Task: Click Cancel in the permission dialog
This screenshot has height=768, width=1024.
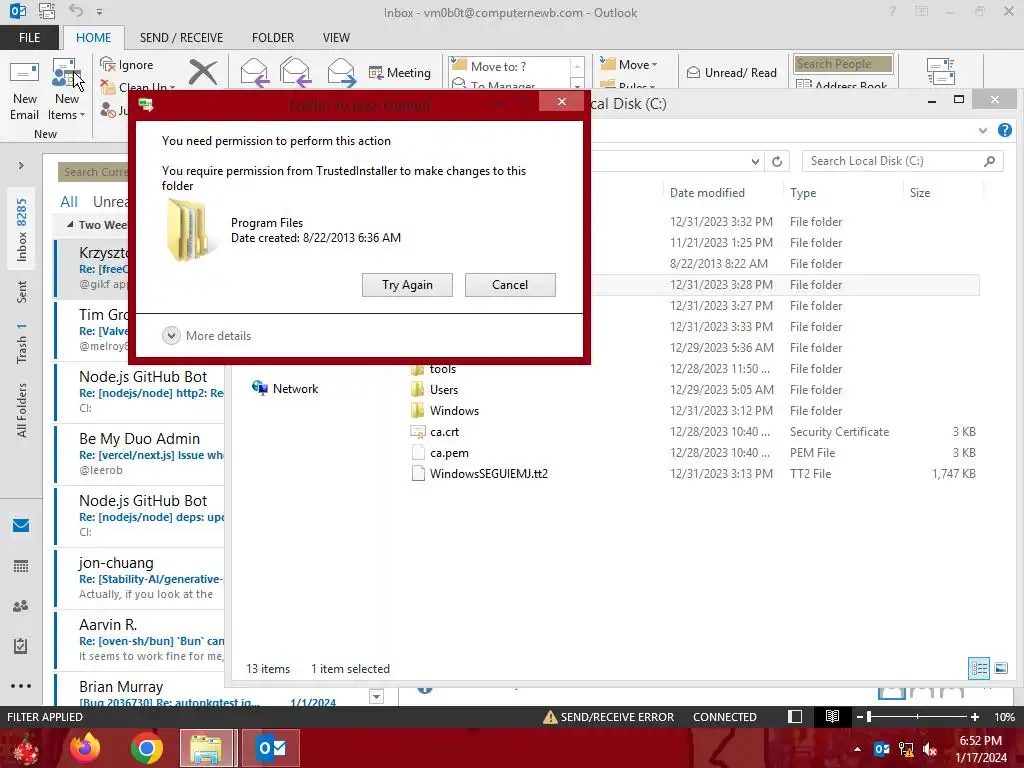Action: click(510, 285)
